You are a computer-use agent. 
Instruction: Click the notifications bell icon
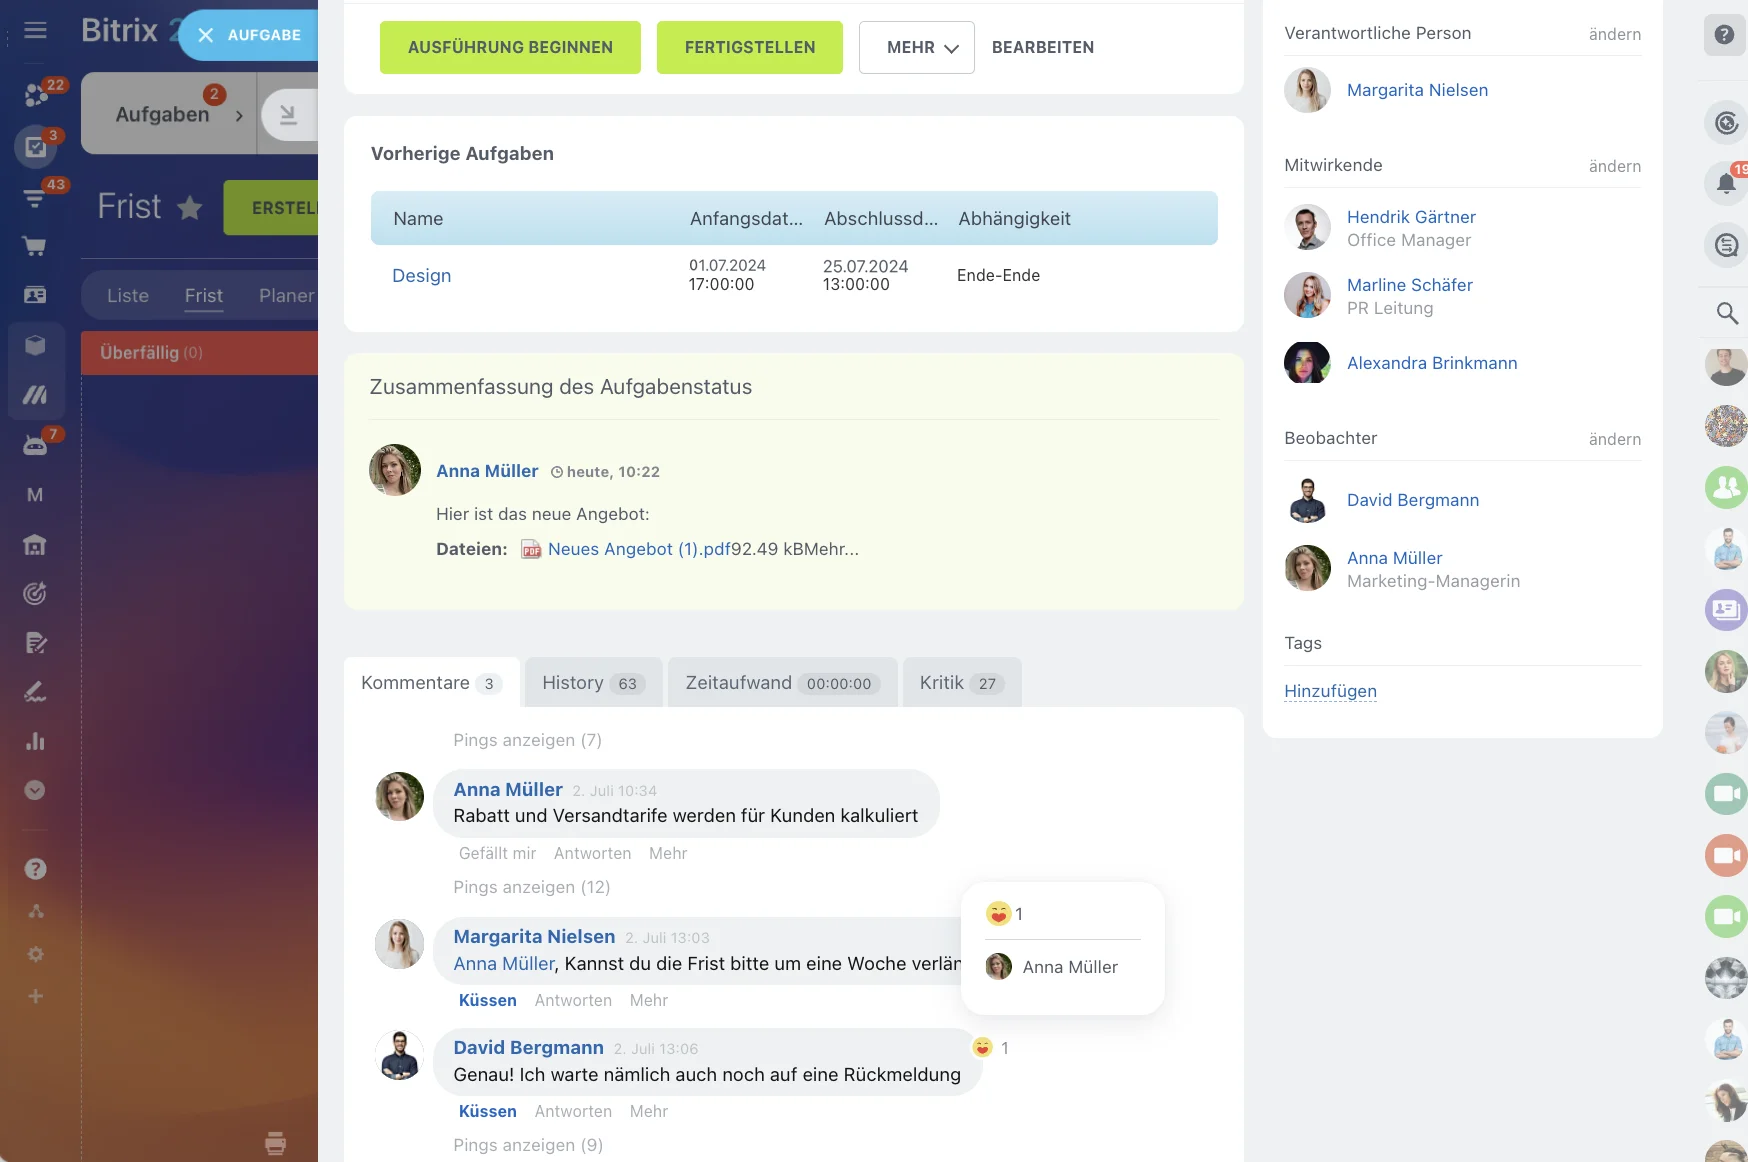pos(1726,184)
